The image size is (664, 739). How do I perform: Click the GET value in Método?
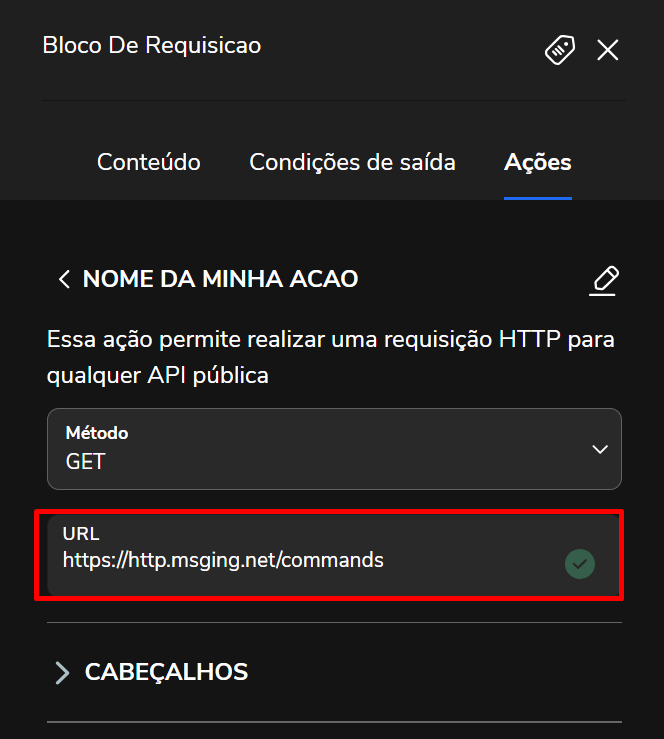(x=86, y=462)
